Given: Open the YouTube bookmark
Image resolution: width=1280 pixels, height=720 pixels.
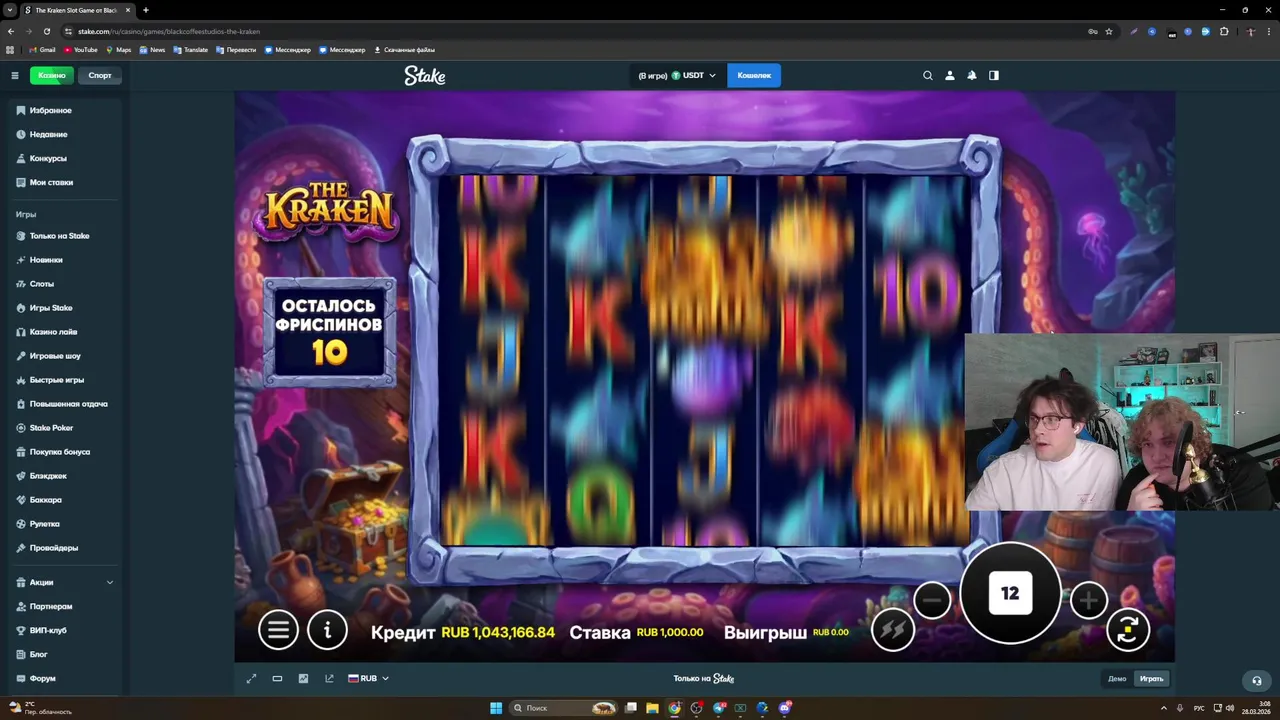Looking at the screenshot, I should pos(81,49).
